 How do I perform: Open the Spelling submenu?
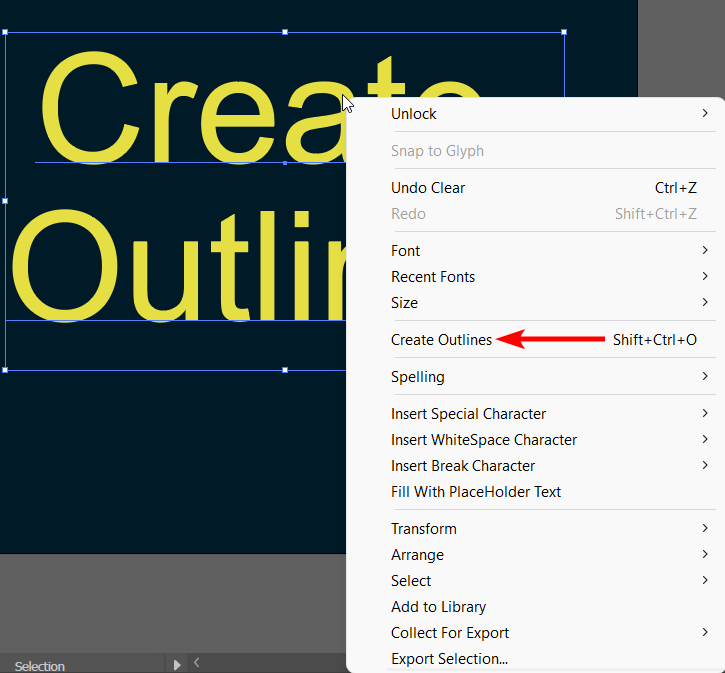pyautogui.click(x=418, y=377)
